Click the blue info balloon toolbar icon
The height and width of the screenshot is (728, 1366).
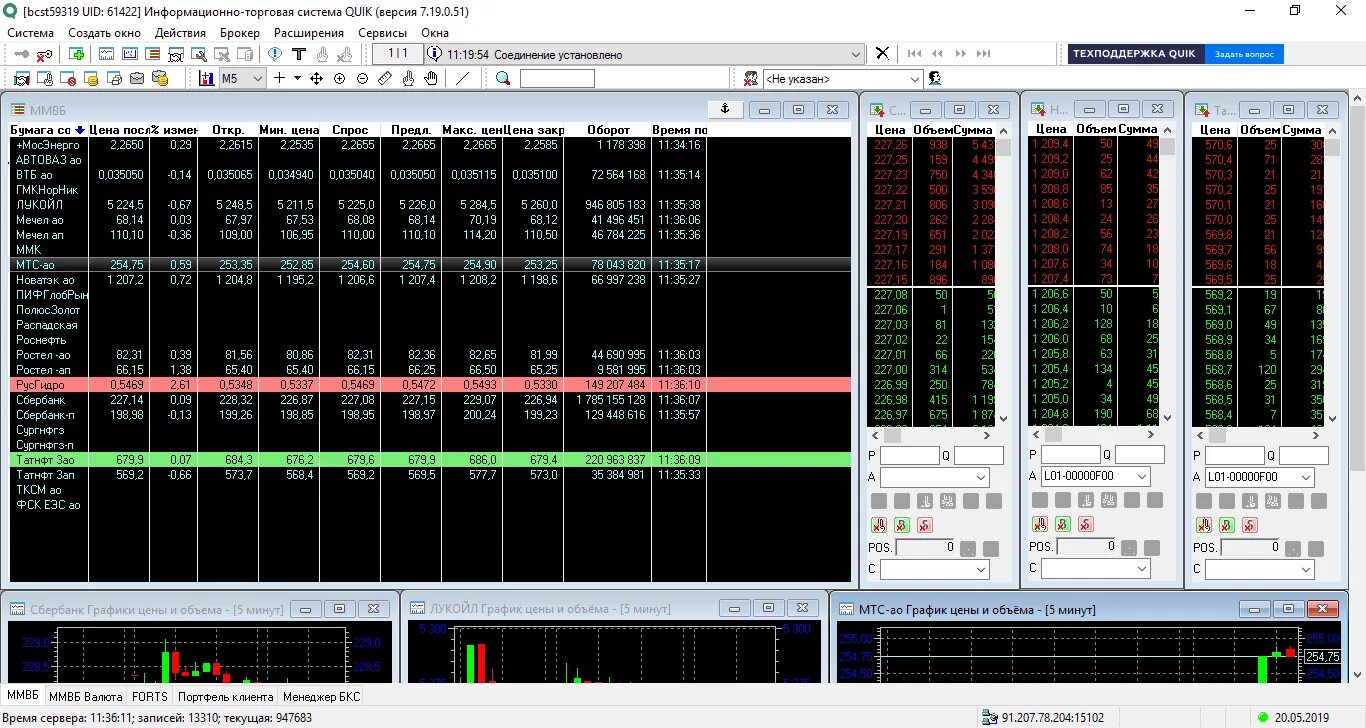coord(275,54)
